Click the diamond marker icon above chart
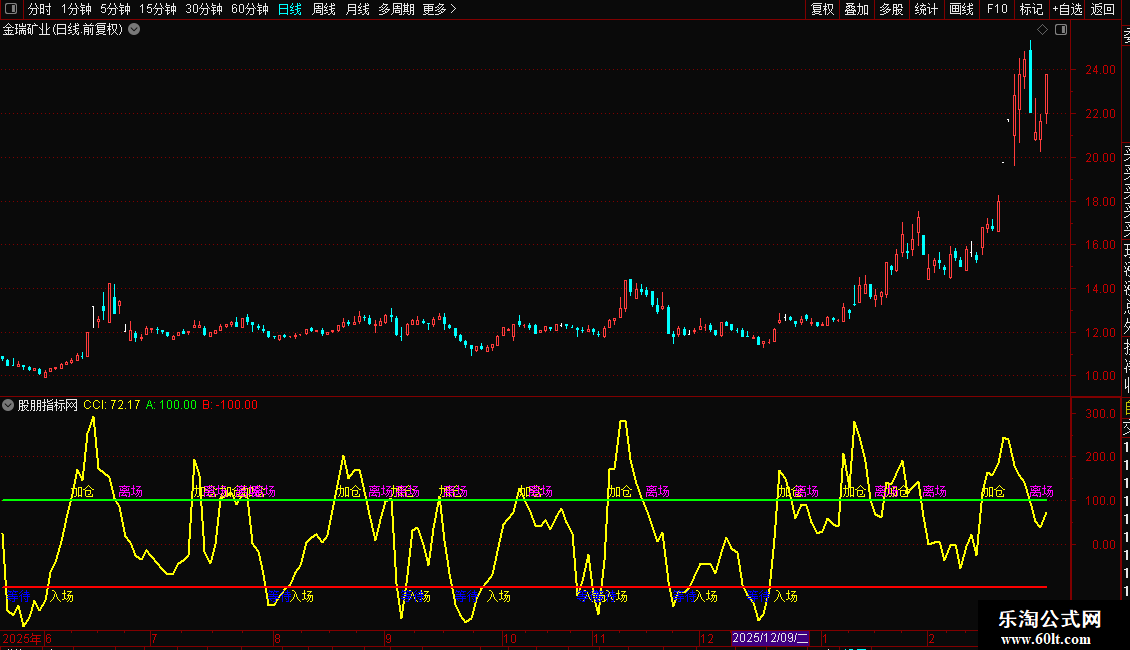The image size is (1130, 650). 1042,30
